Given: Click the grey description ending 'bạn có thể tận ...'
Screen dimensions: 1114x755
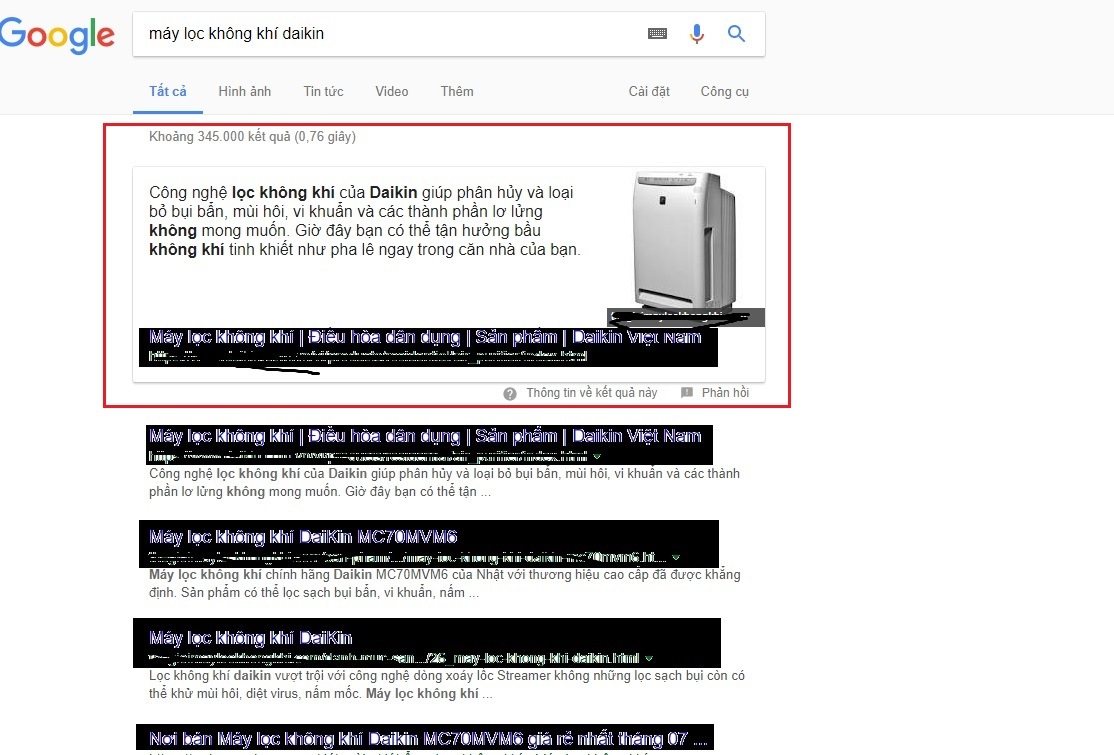Looking at the screenshot, I should [x=444, y=482].
